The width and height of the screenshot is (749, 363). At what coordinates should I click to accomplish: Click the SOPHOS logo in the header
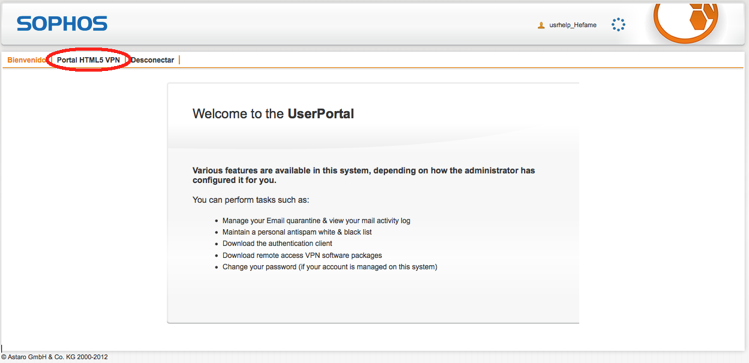[62, 23]
